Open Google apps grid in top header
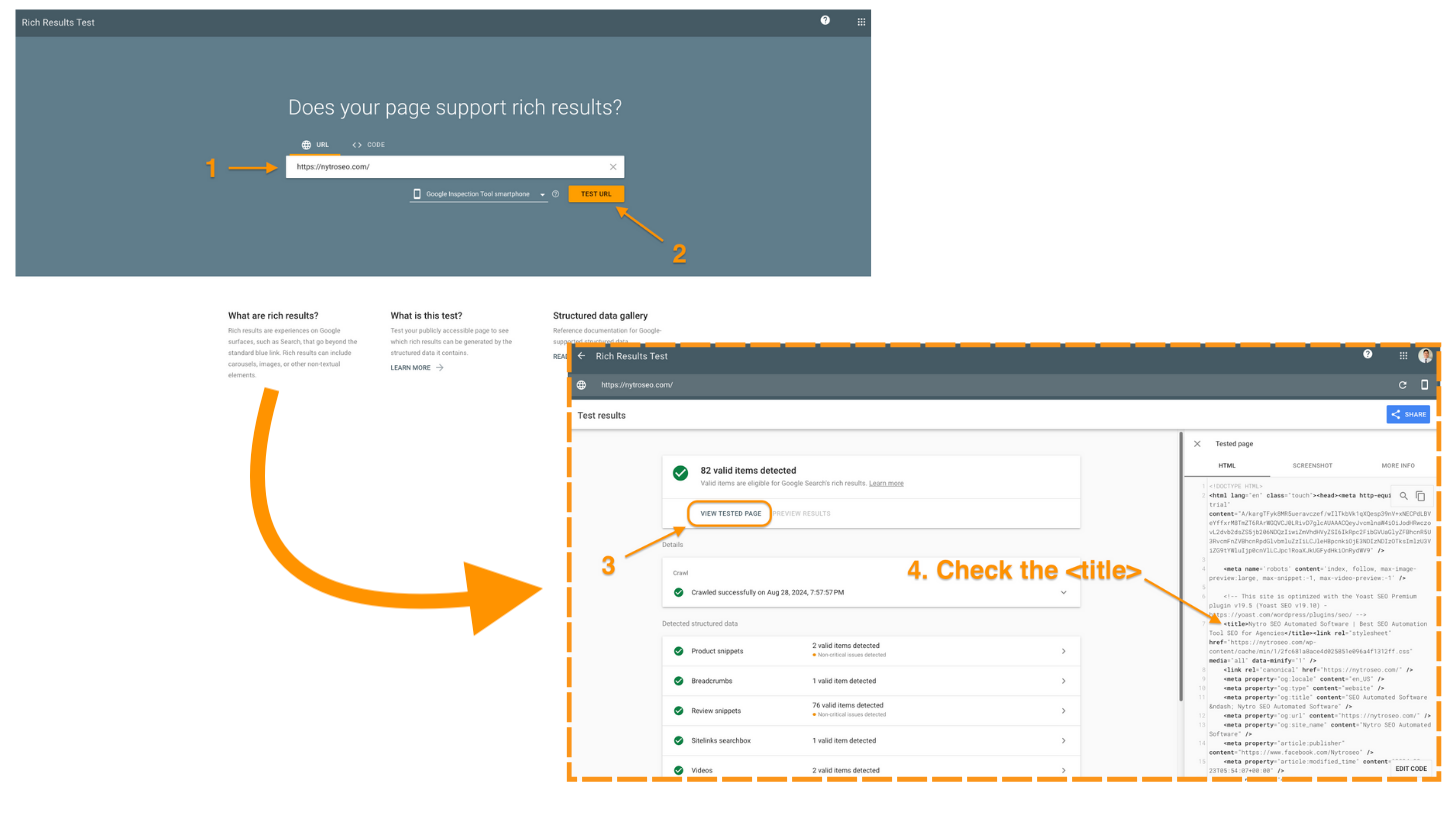The image size is (1456, 816). click(861, 21)
